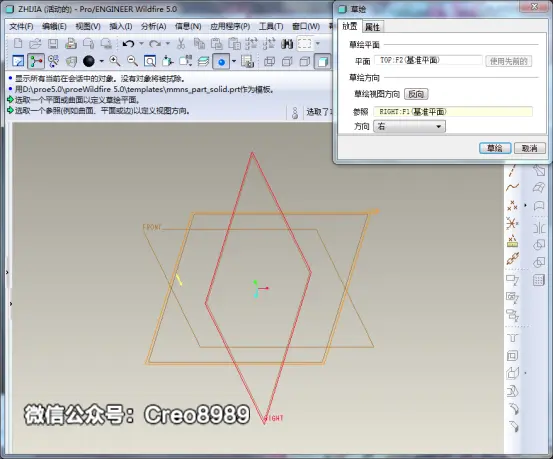Click the curve tool in right toolbar
Image resolution: width=554 pixels, height=459 pixels.
(x=513, y=187)
